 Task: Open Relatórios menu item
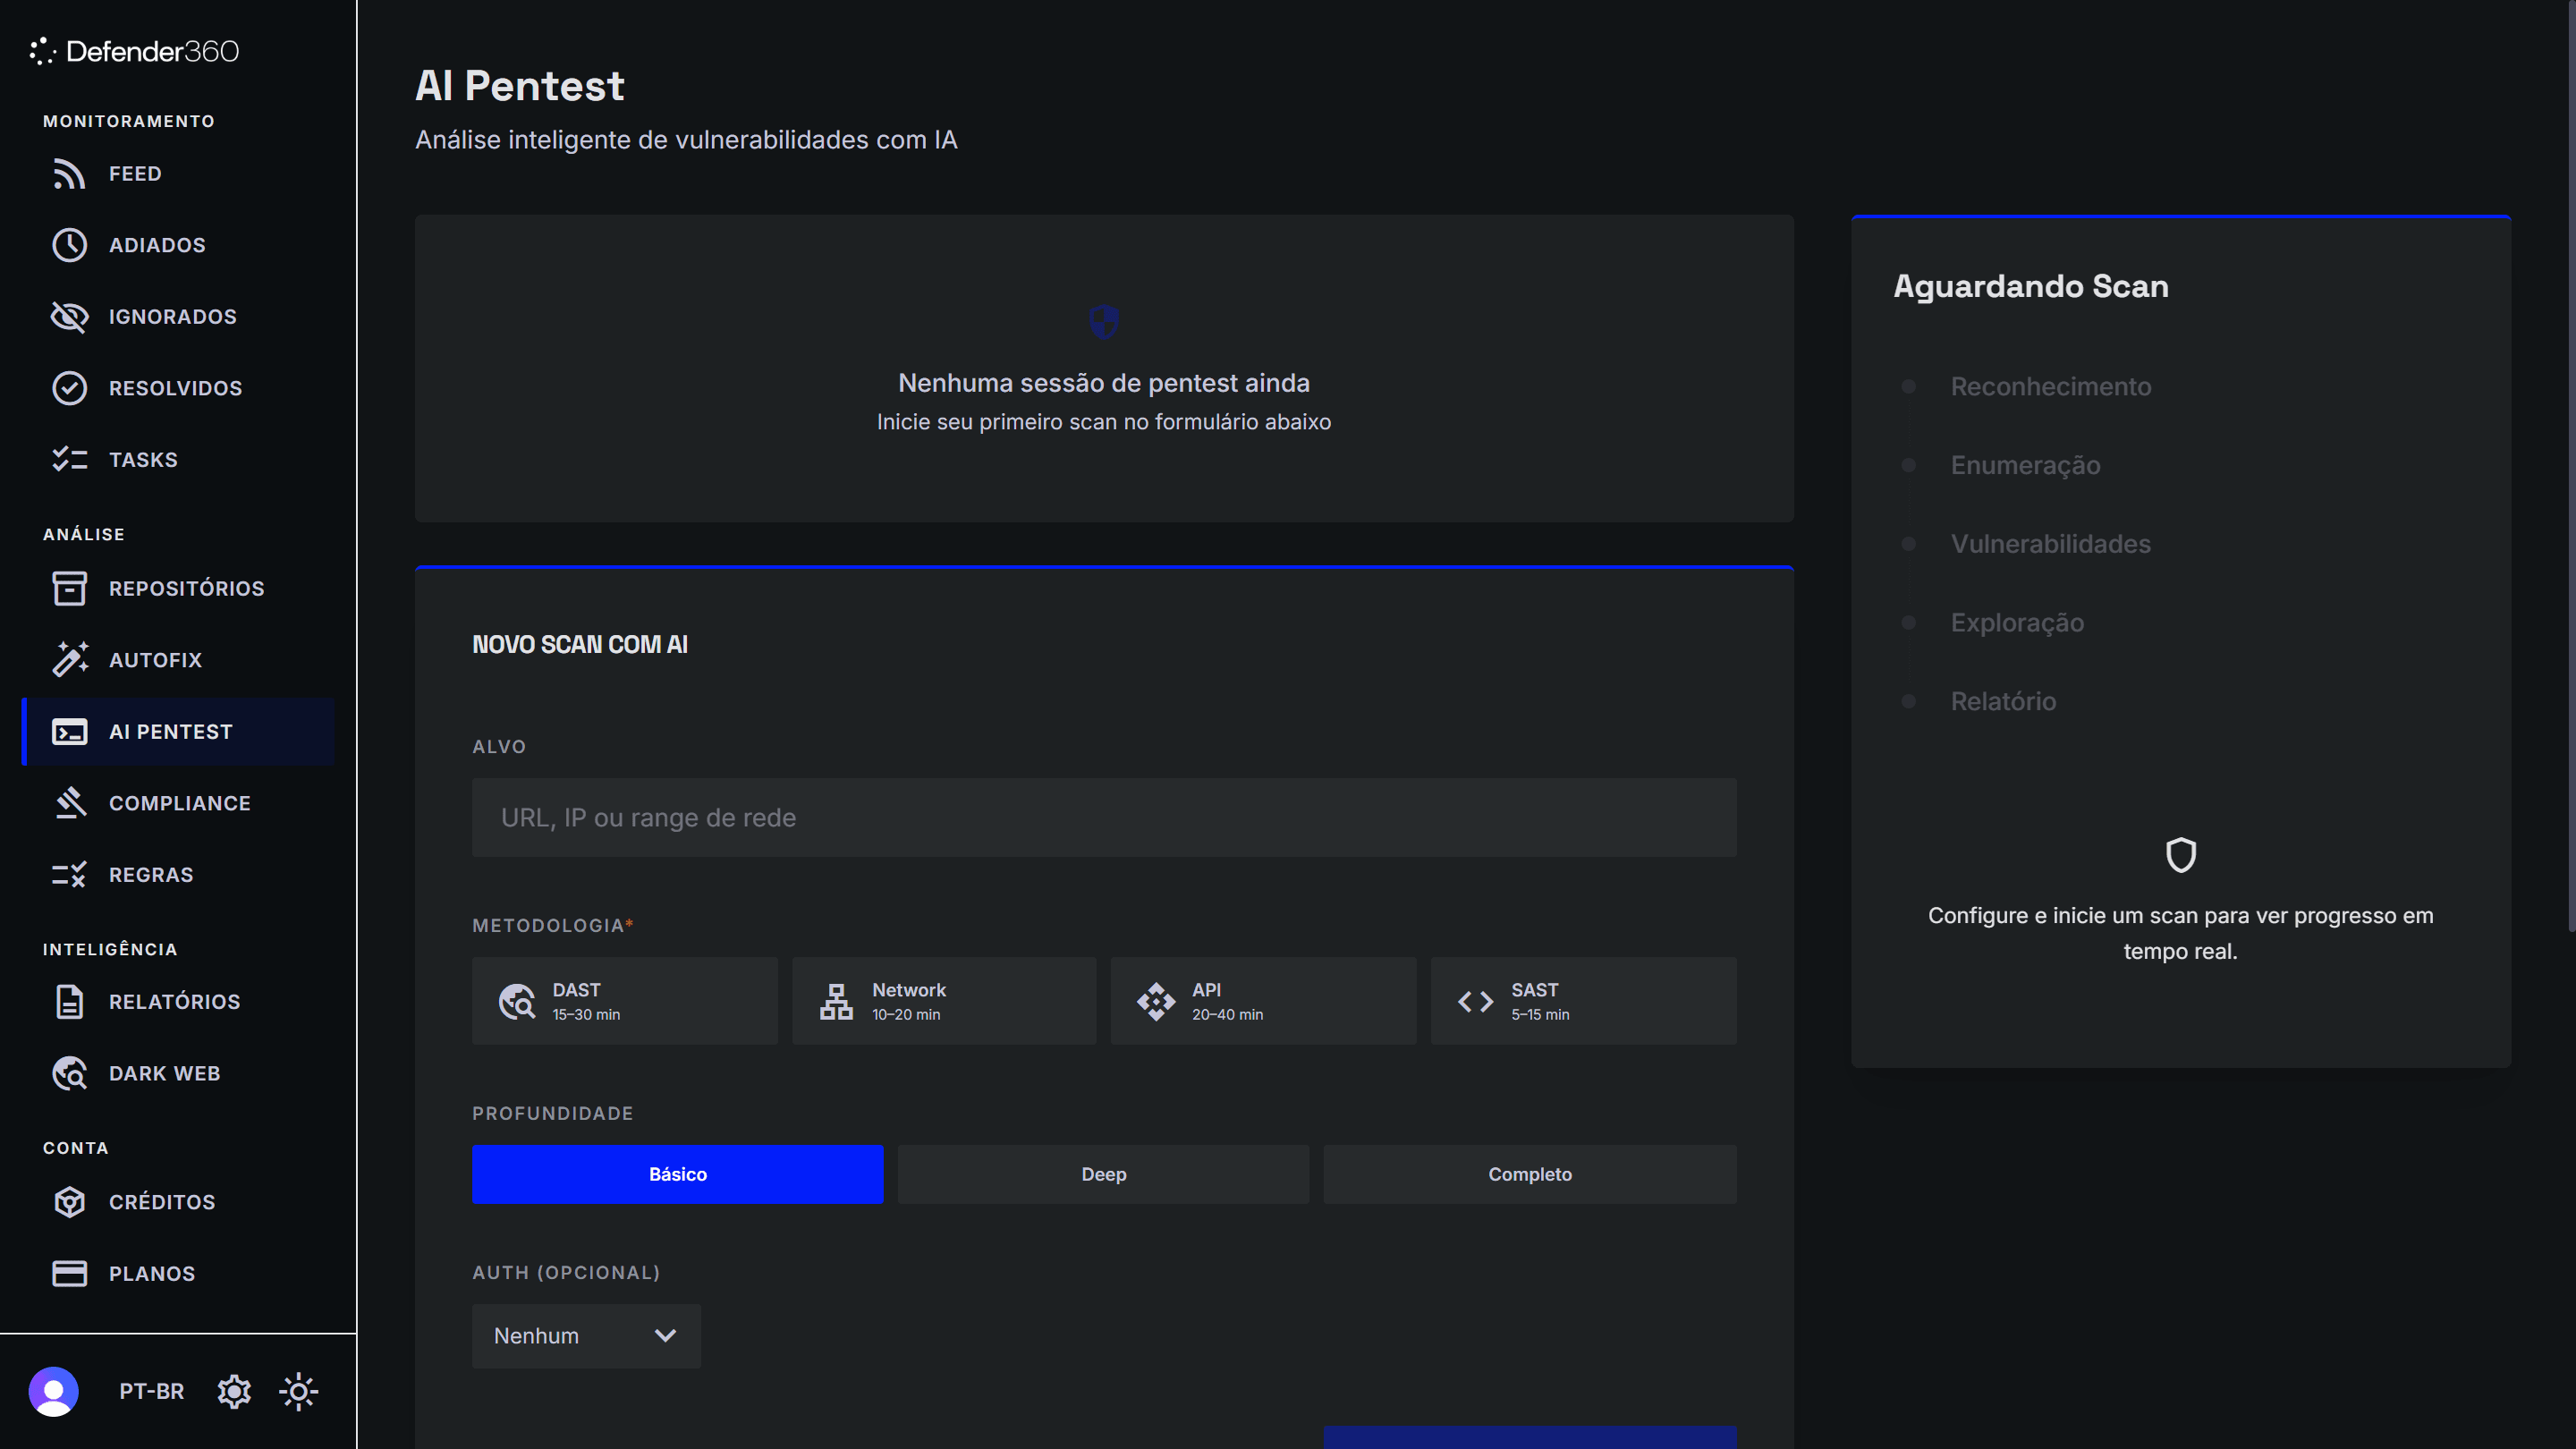tap(178, 1002)
